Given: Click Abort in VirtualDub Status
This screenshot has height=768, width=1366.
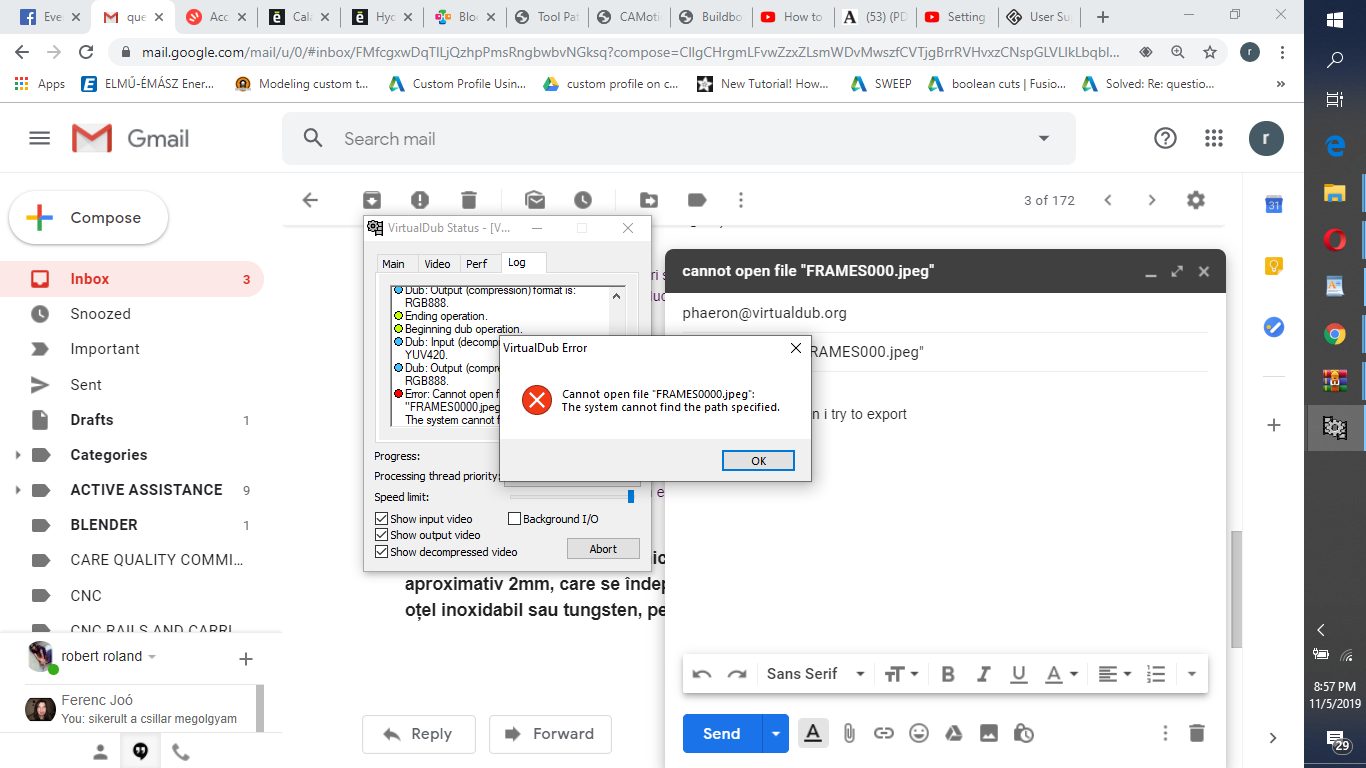Looking at the screenshot, I should 603,549.
